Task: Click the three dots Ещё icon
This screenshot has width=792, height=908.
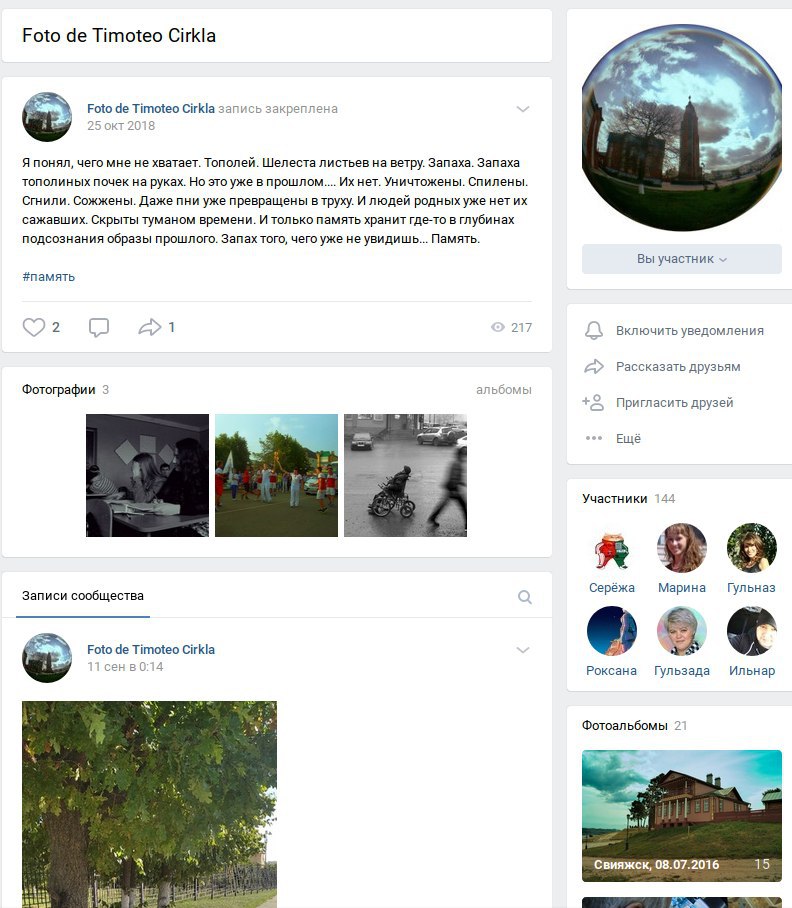Action: coord(593,438)
